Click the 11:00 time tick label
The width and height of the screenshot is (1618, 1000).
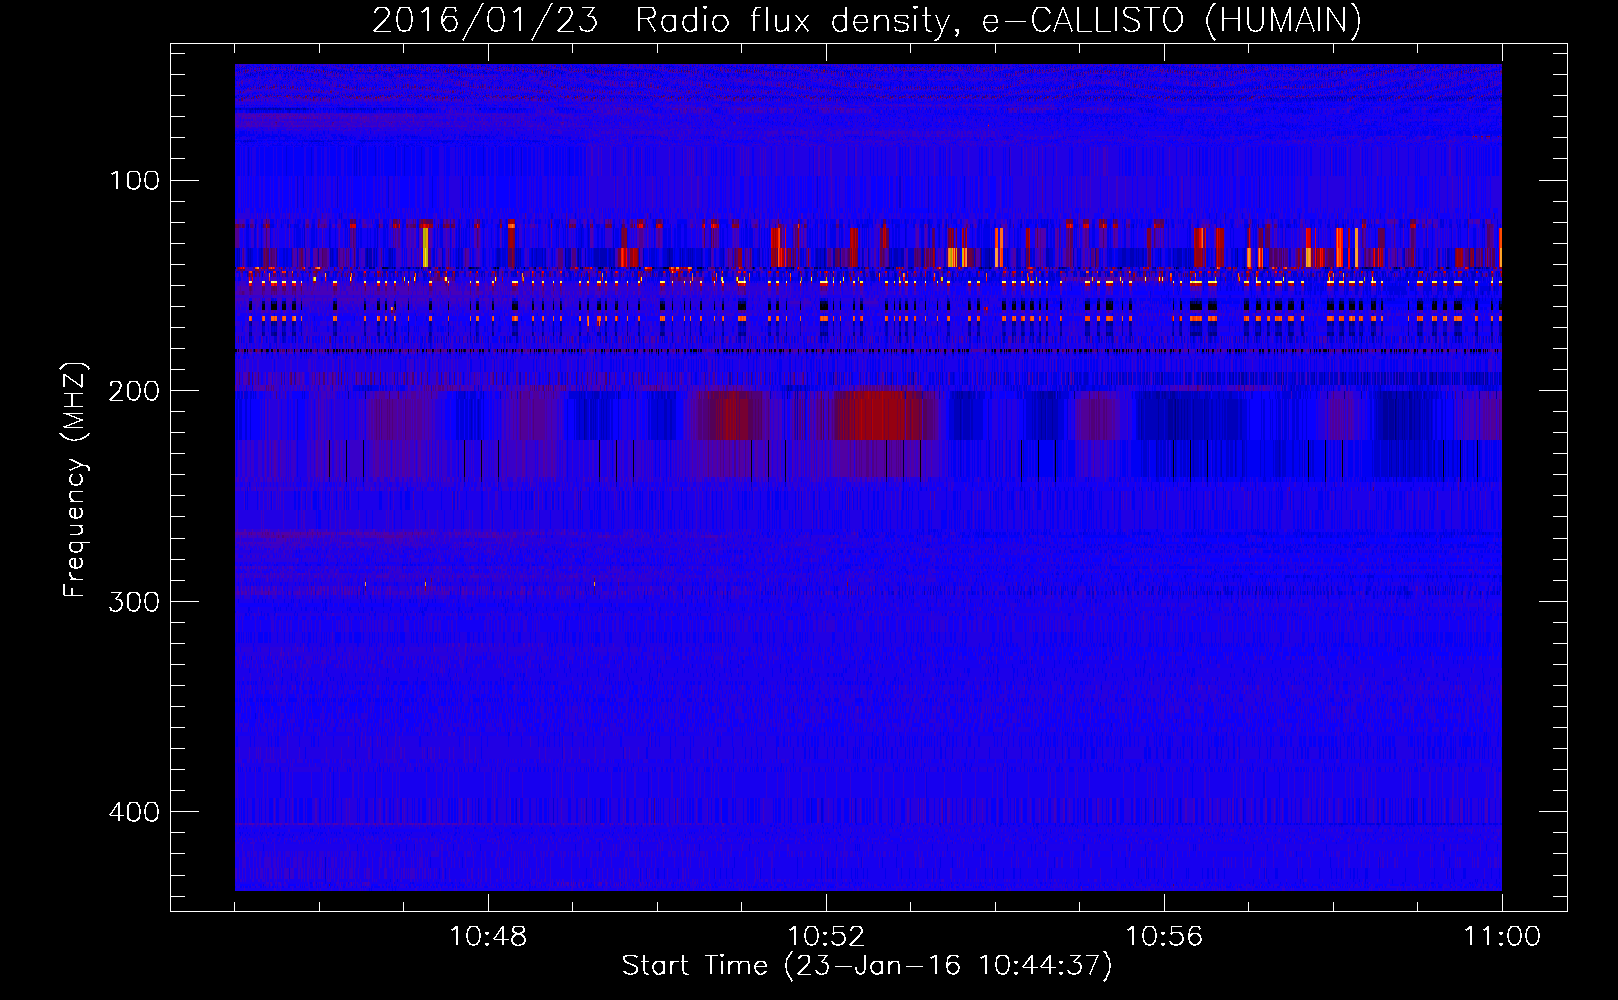pyautogui.click(x=1502, y=937)
